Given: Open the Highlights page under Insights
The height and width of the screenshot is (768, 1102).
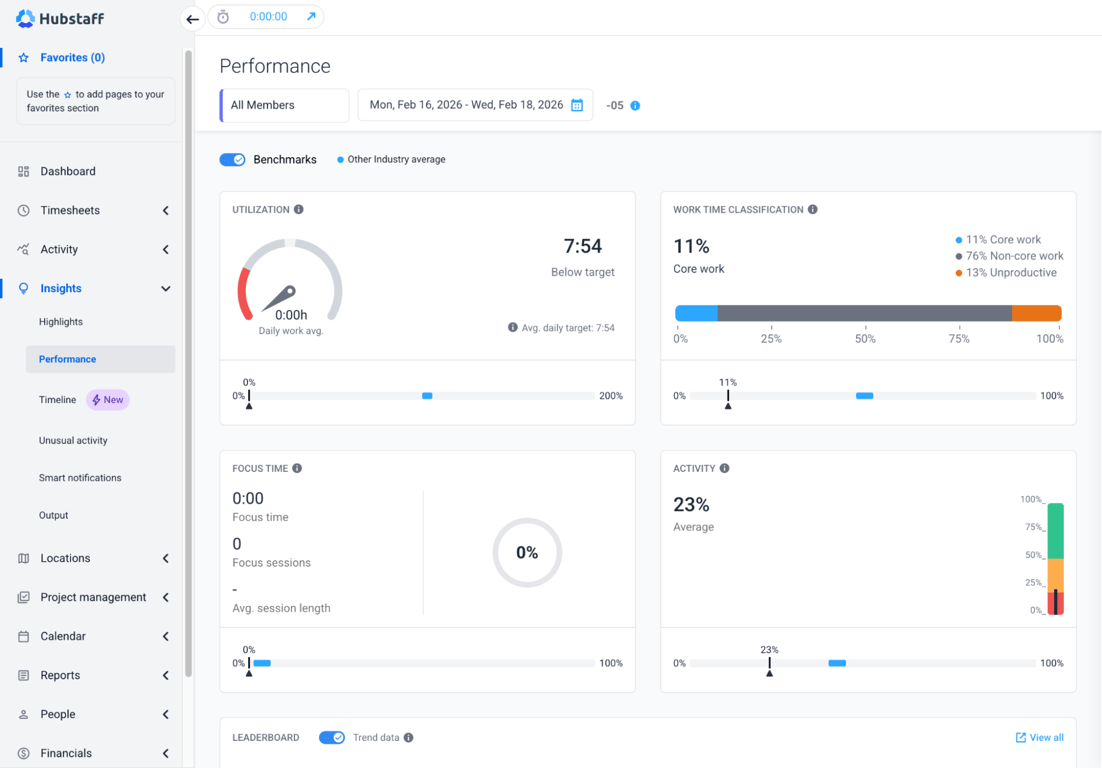Looking at the screenshot, I should point(61,322).
